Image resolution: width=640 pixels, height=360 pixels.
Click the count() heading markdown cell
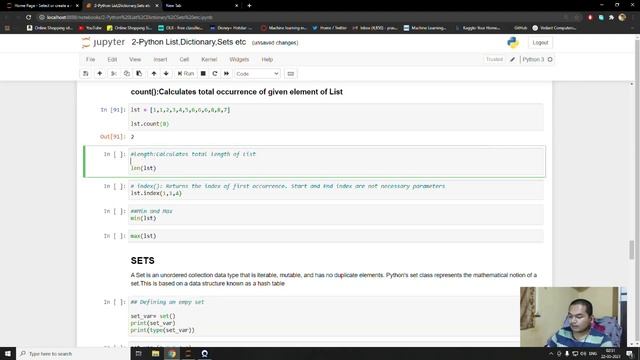(237, 92)
